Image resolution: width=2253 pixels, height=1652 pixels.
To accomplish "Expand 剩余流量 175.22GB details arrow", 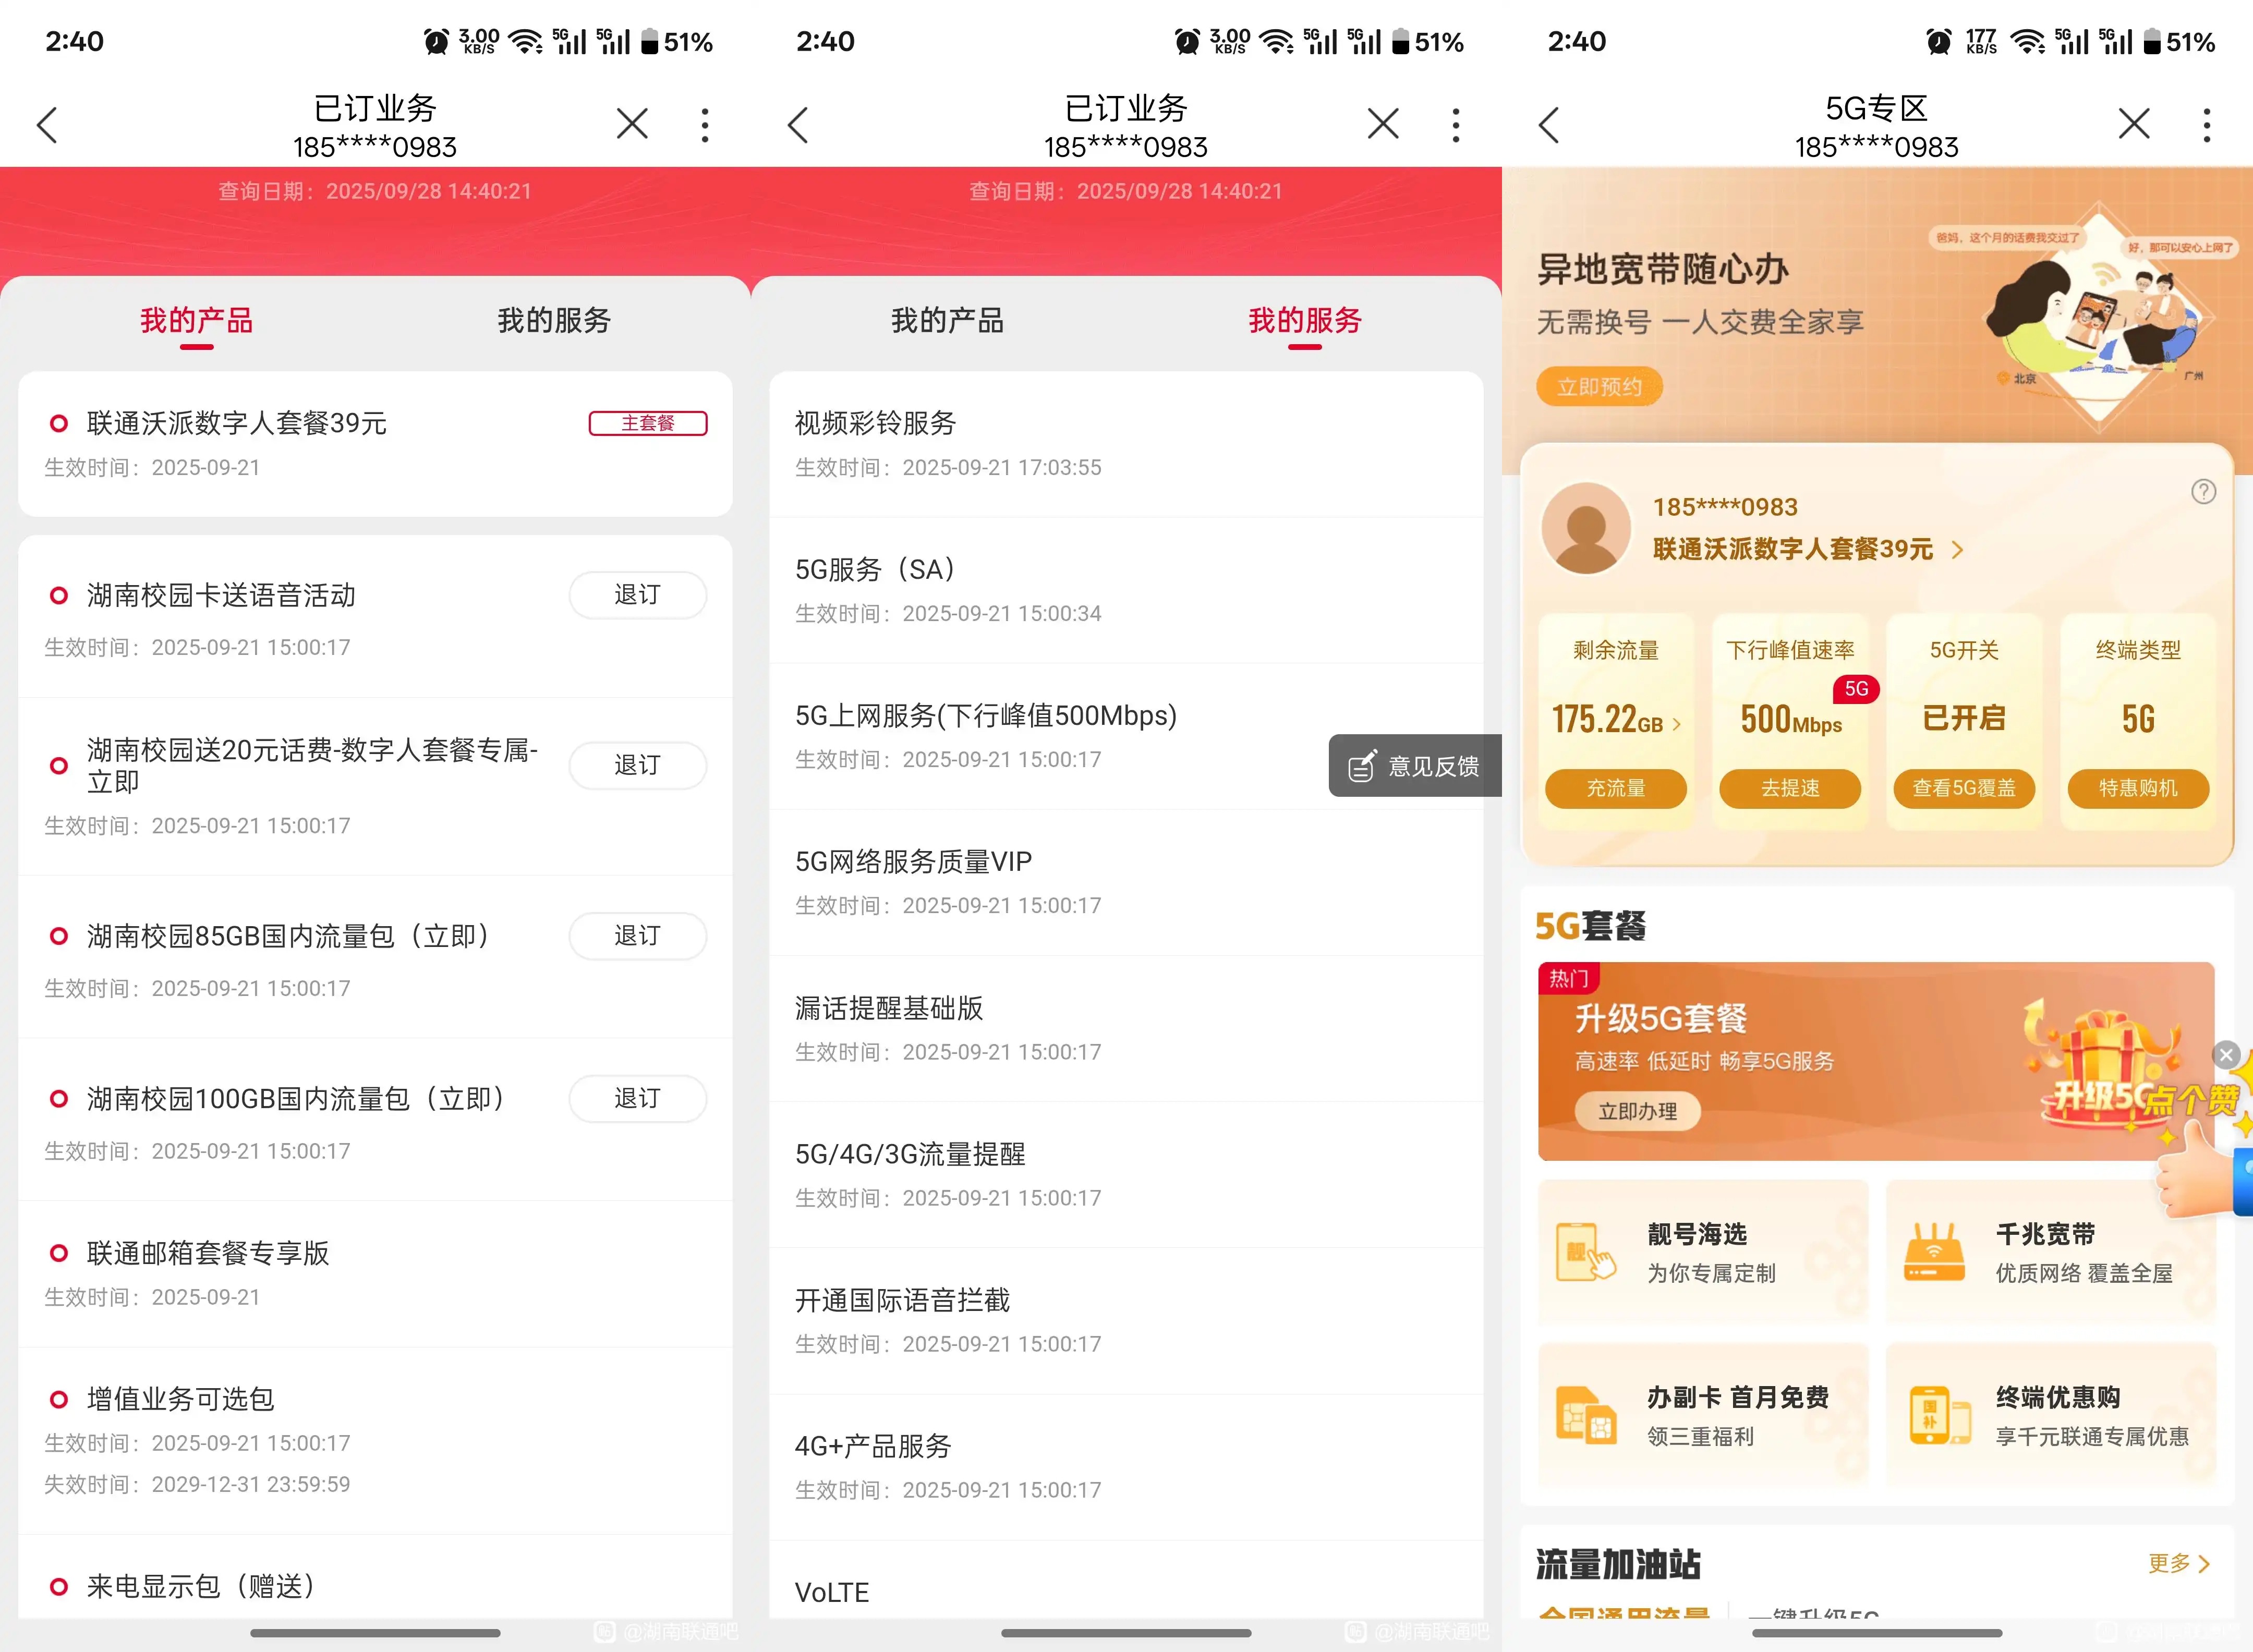I will point(1677,724).
